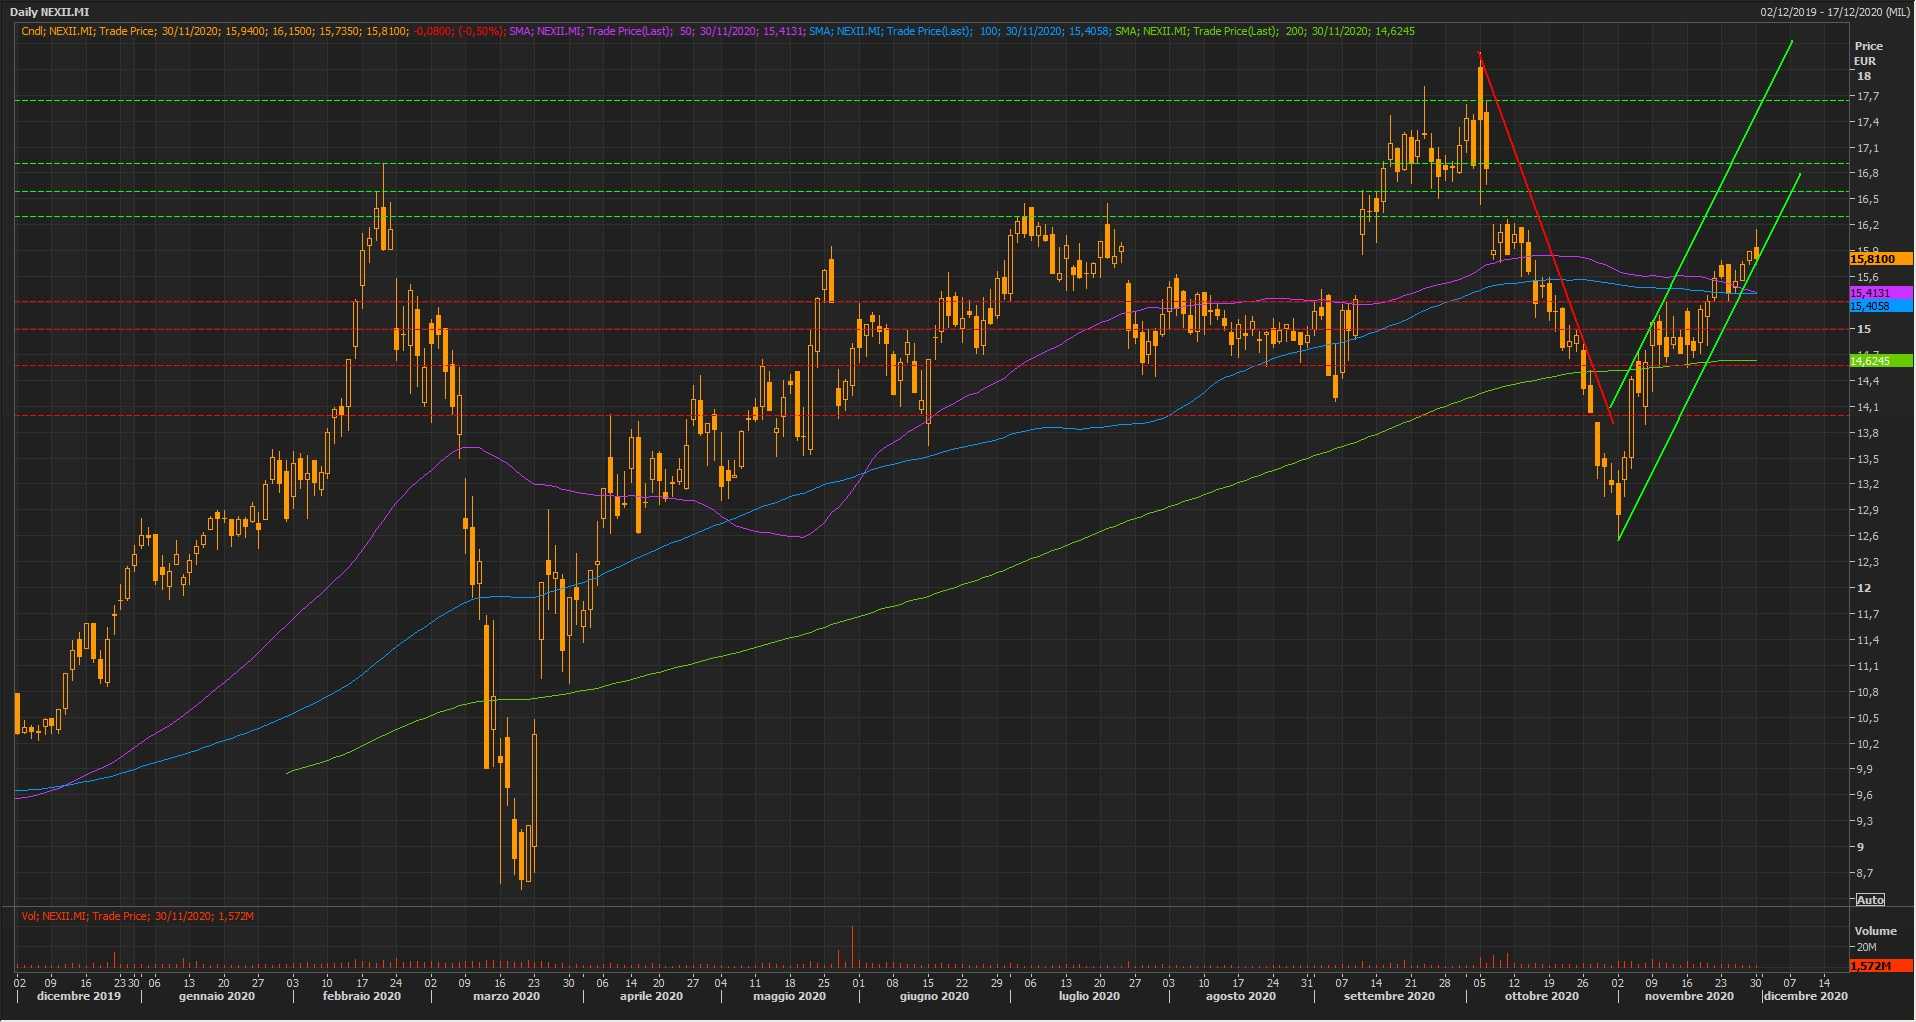Click the Daily NEXII.MI chart title
The height and width of the screenshot is (1022, 1916).
(49, 12)
